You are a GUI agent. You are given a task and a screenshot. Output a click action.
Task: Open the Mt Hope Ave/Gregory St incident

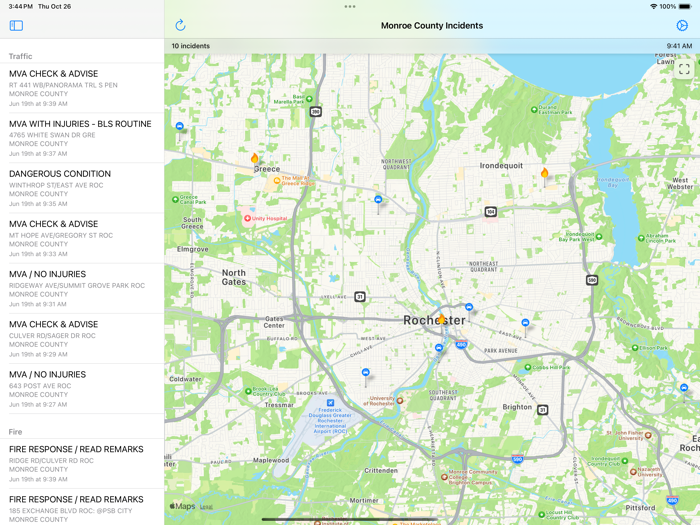click(82, 238)
